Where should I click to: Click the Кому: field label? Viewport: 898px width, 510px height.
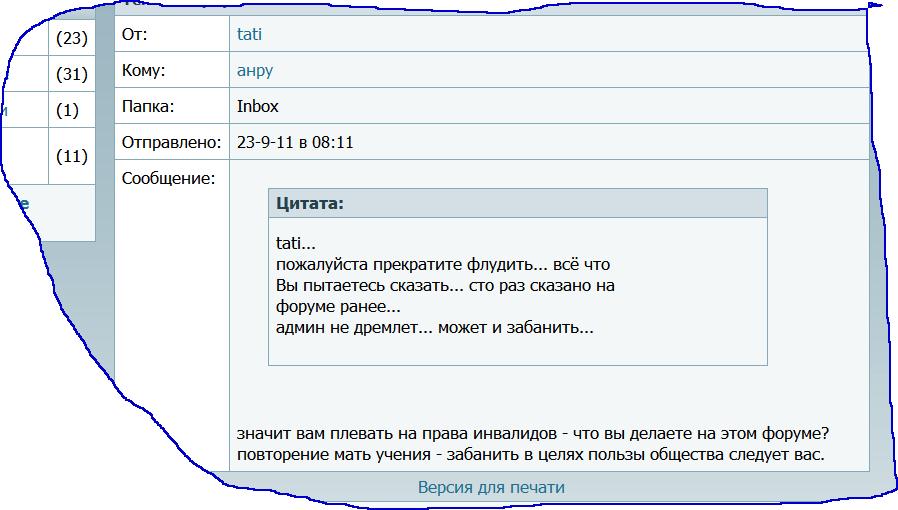pyautogui.click(x=143, y=71)
